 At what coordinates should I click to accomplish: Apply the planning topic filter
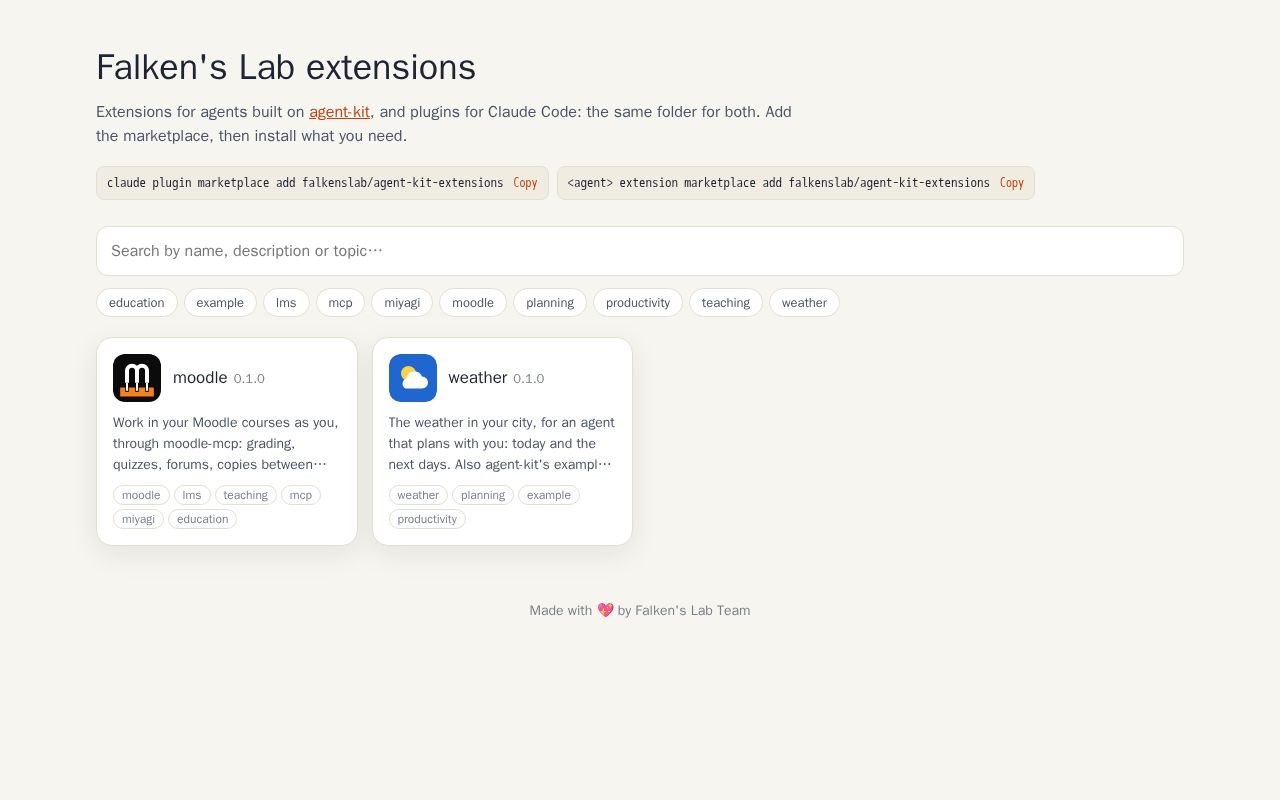550,303
